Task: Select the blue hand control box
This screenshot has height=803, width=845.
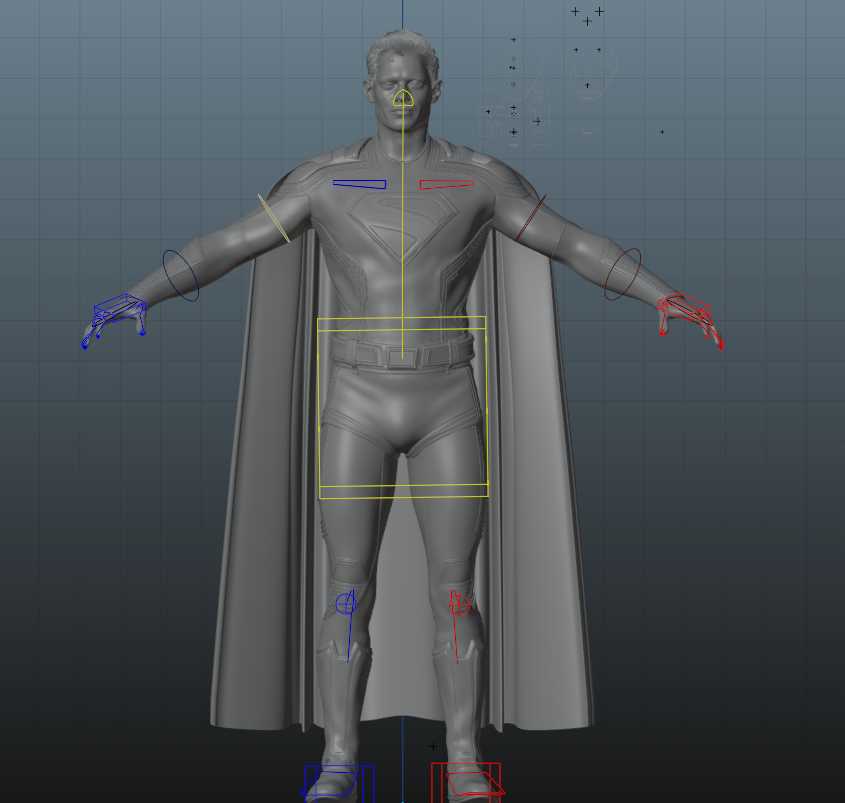Action: coord(120,307)
